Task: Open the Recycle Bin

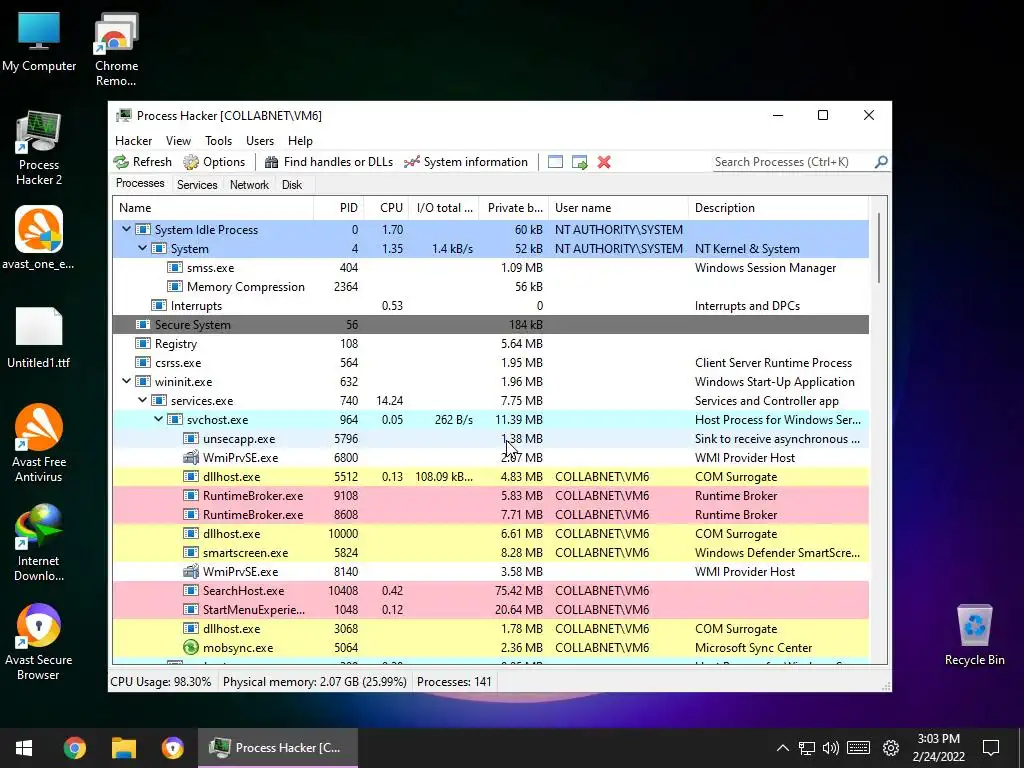Action: (974, 635)
